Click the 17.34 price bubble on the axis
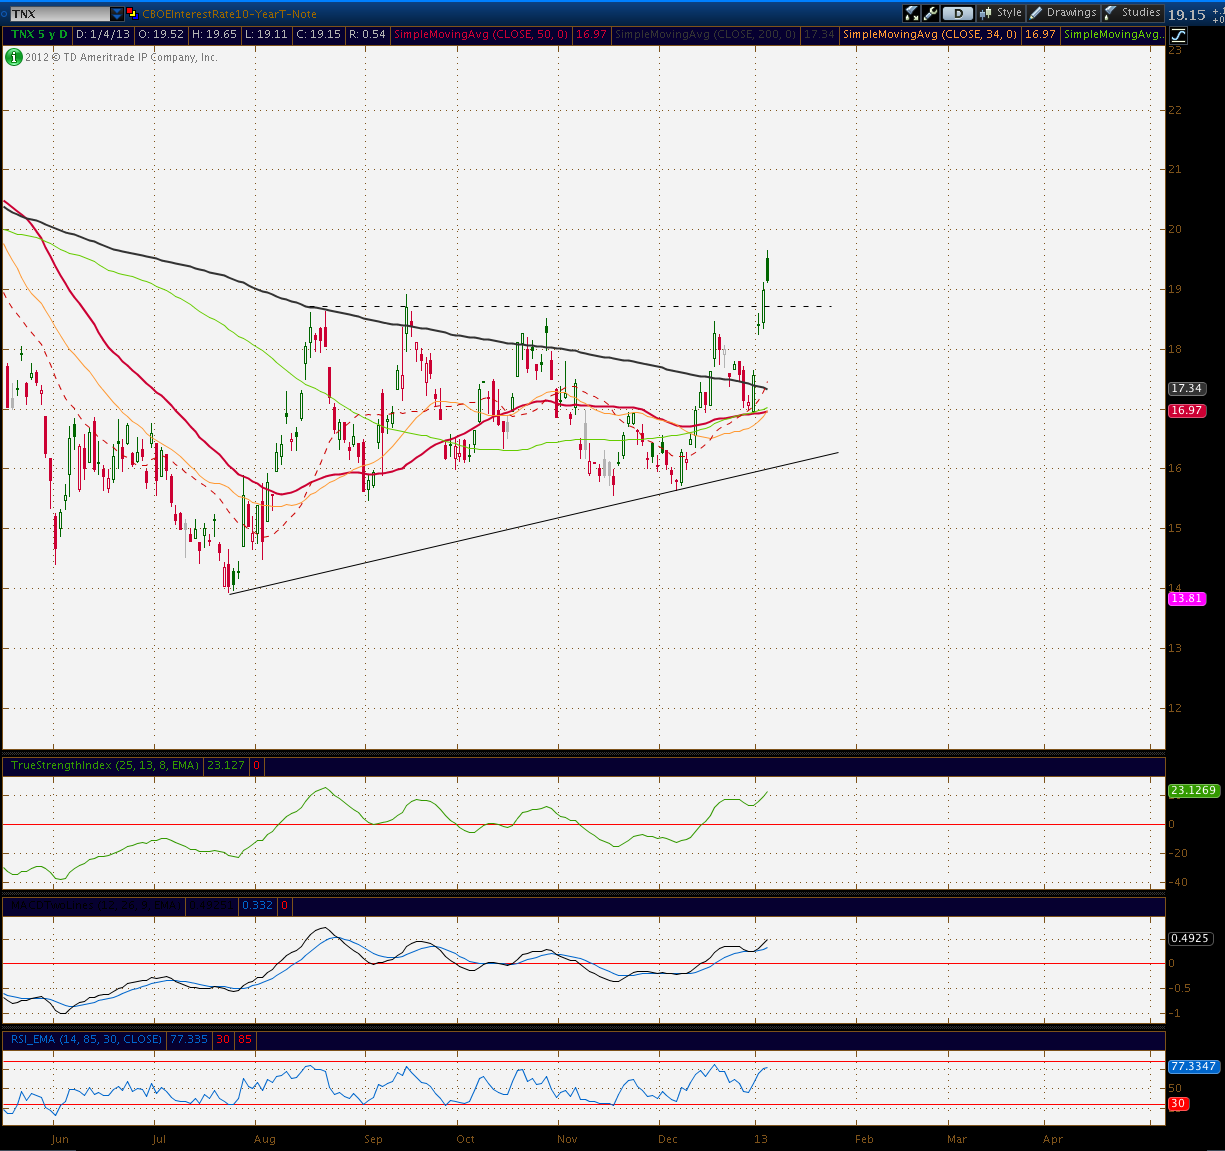The width and height of the screenshot is (1225, 1151). (x=1186, y=388)
